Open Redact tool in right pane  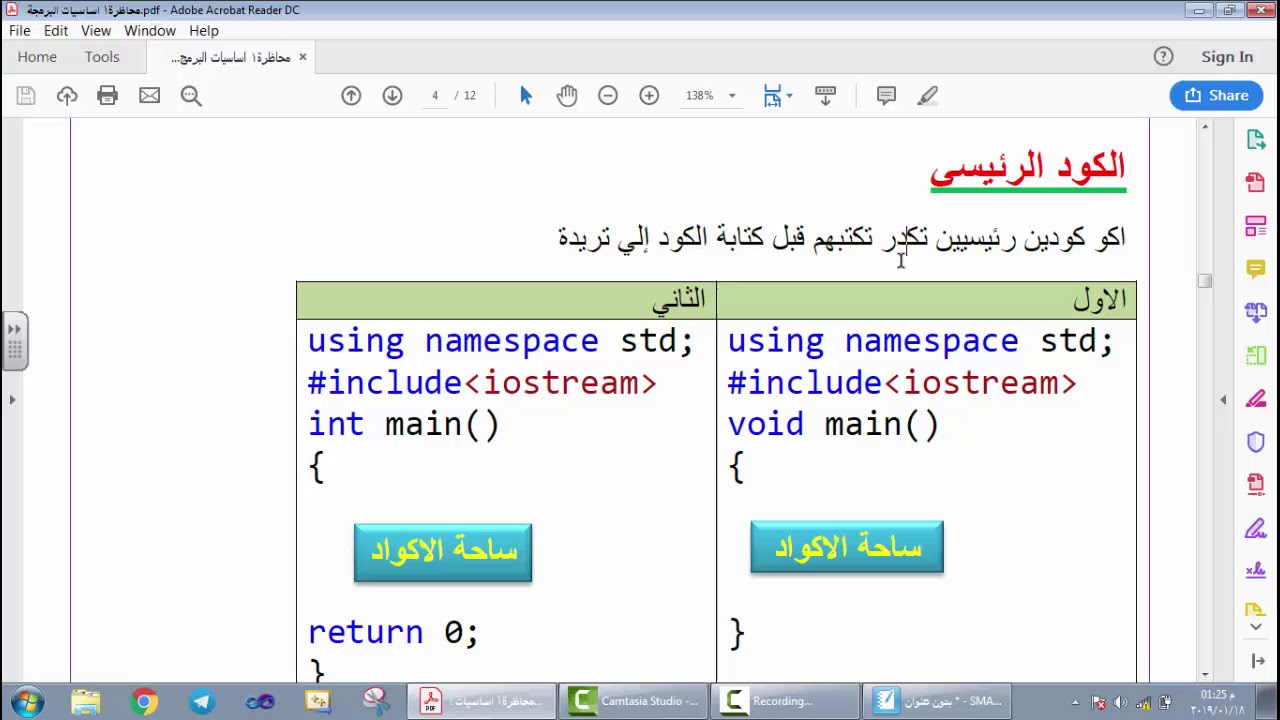coord(1256,399)
